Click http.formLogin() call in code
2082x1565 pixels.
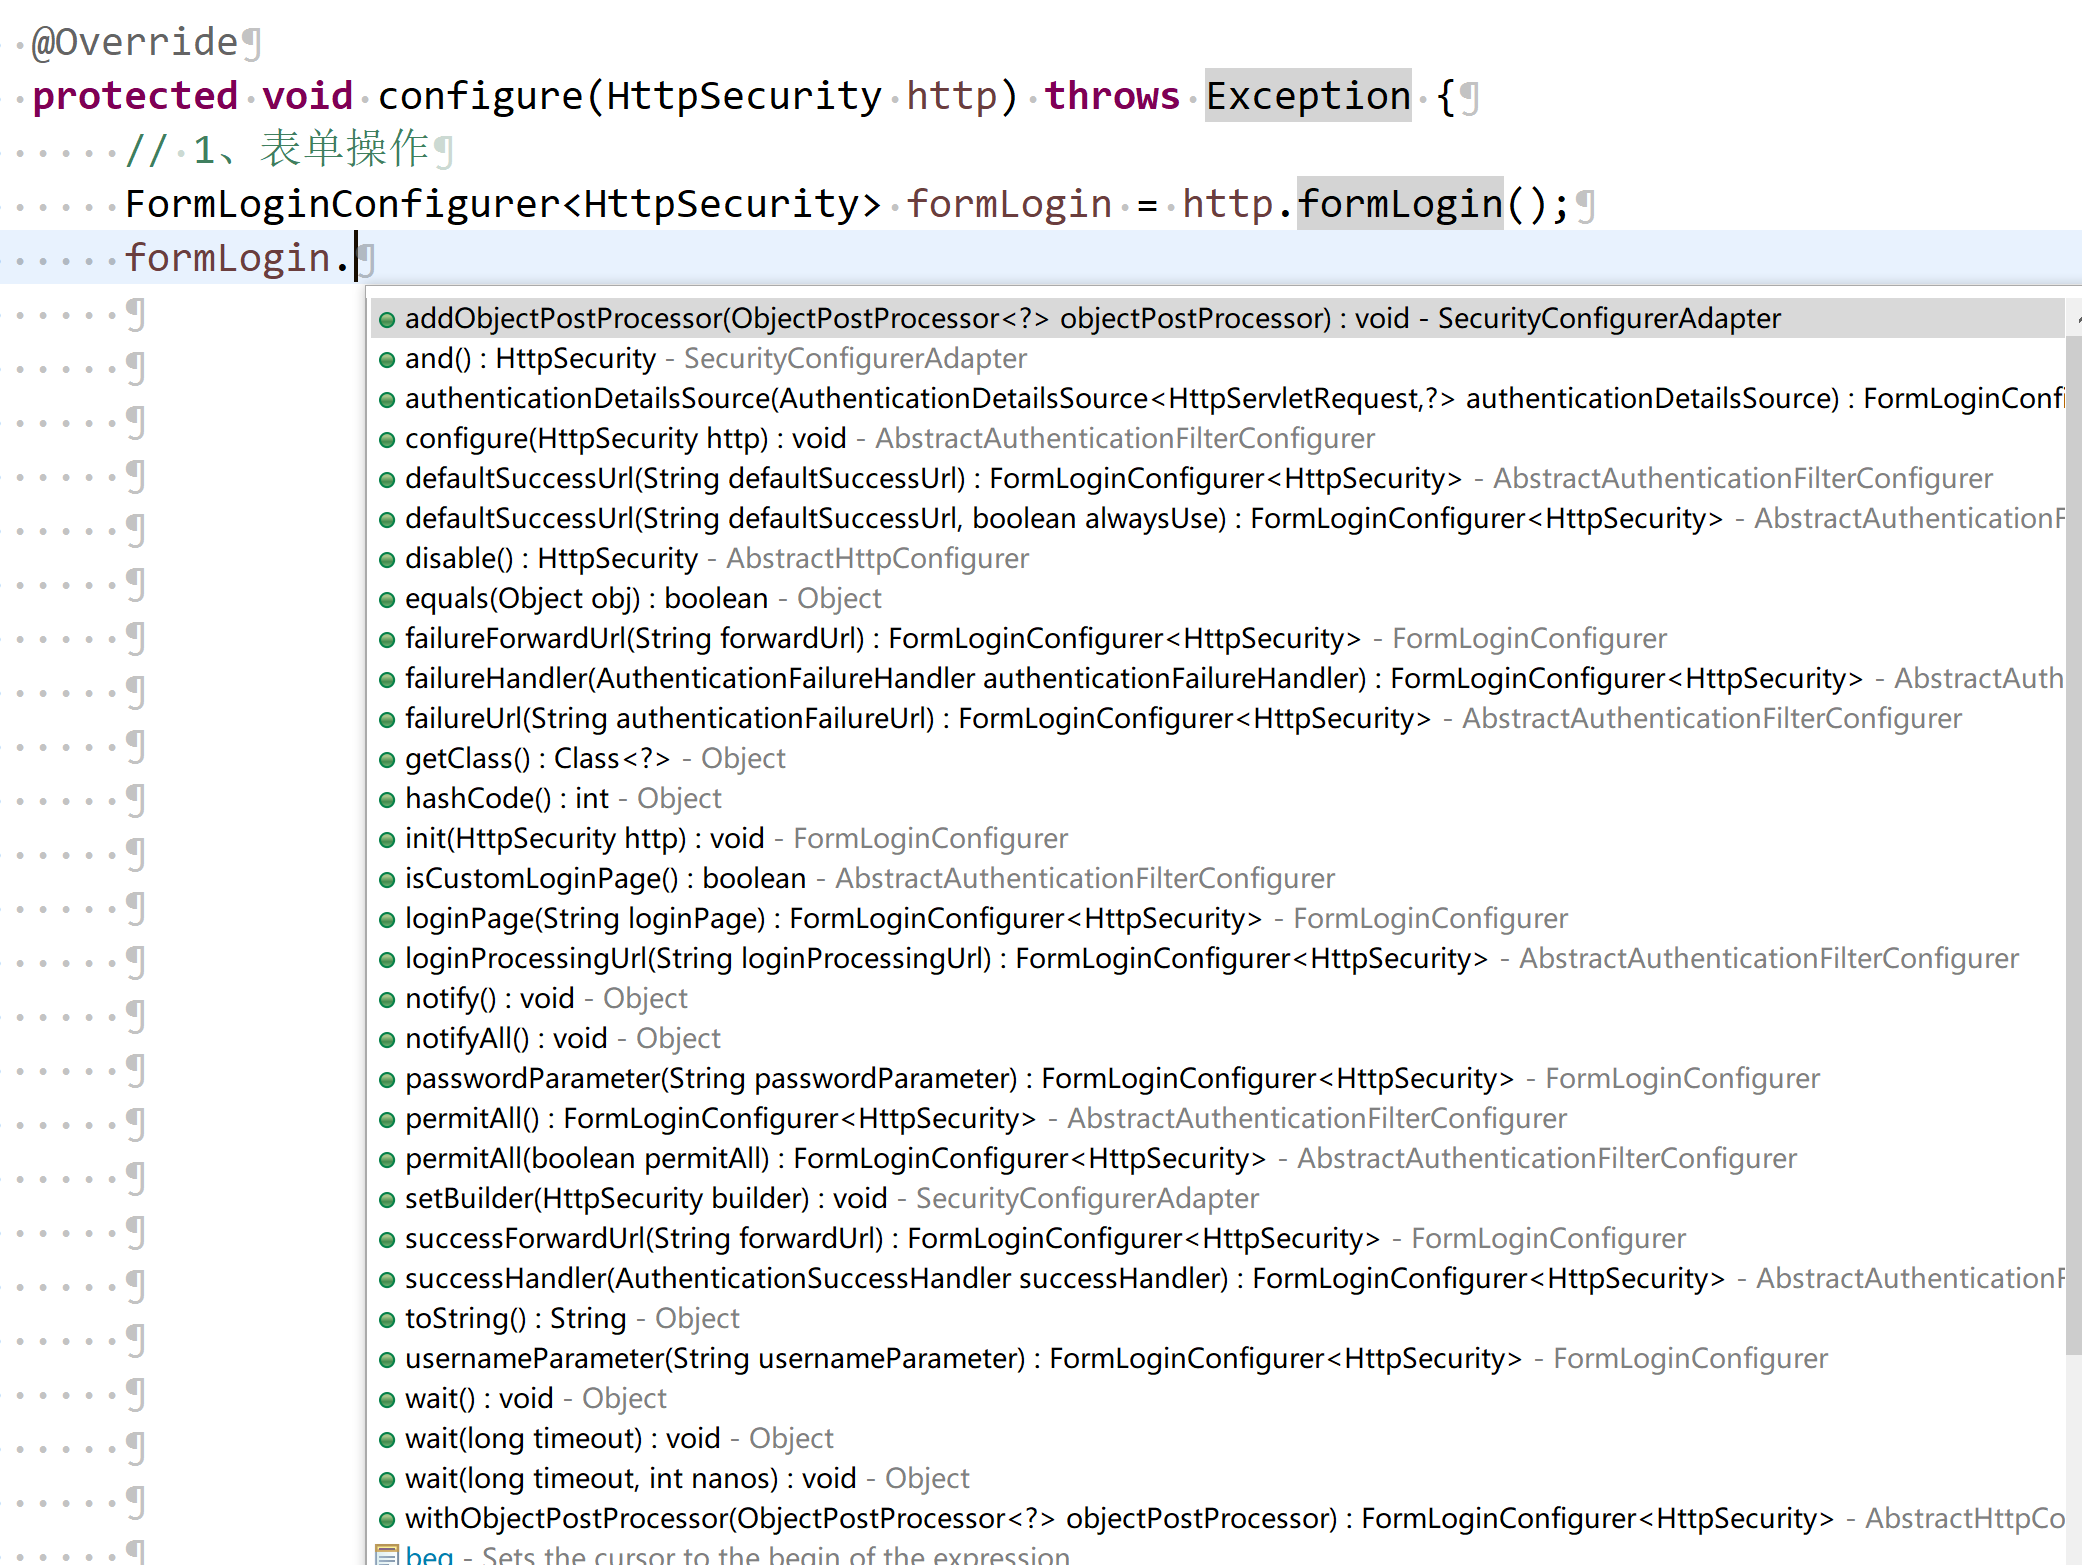[x=1398, y=204]
